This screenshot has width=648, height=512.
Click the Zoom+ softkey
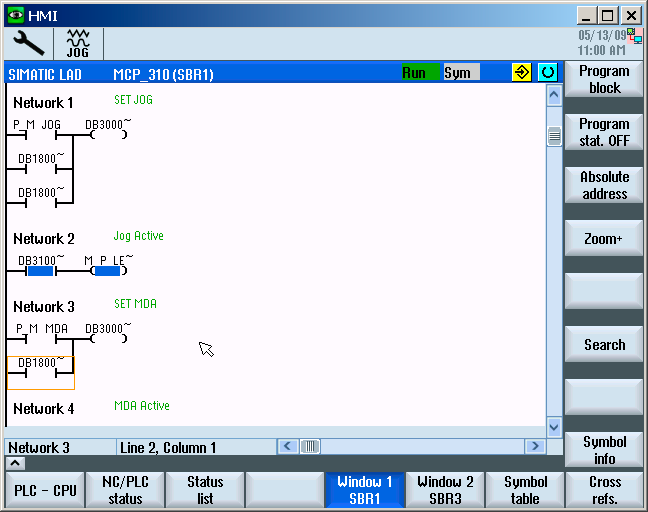604,238
